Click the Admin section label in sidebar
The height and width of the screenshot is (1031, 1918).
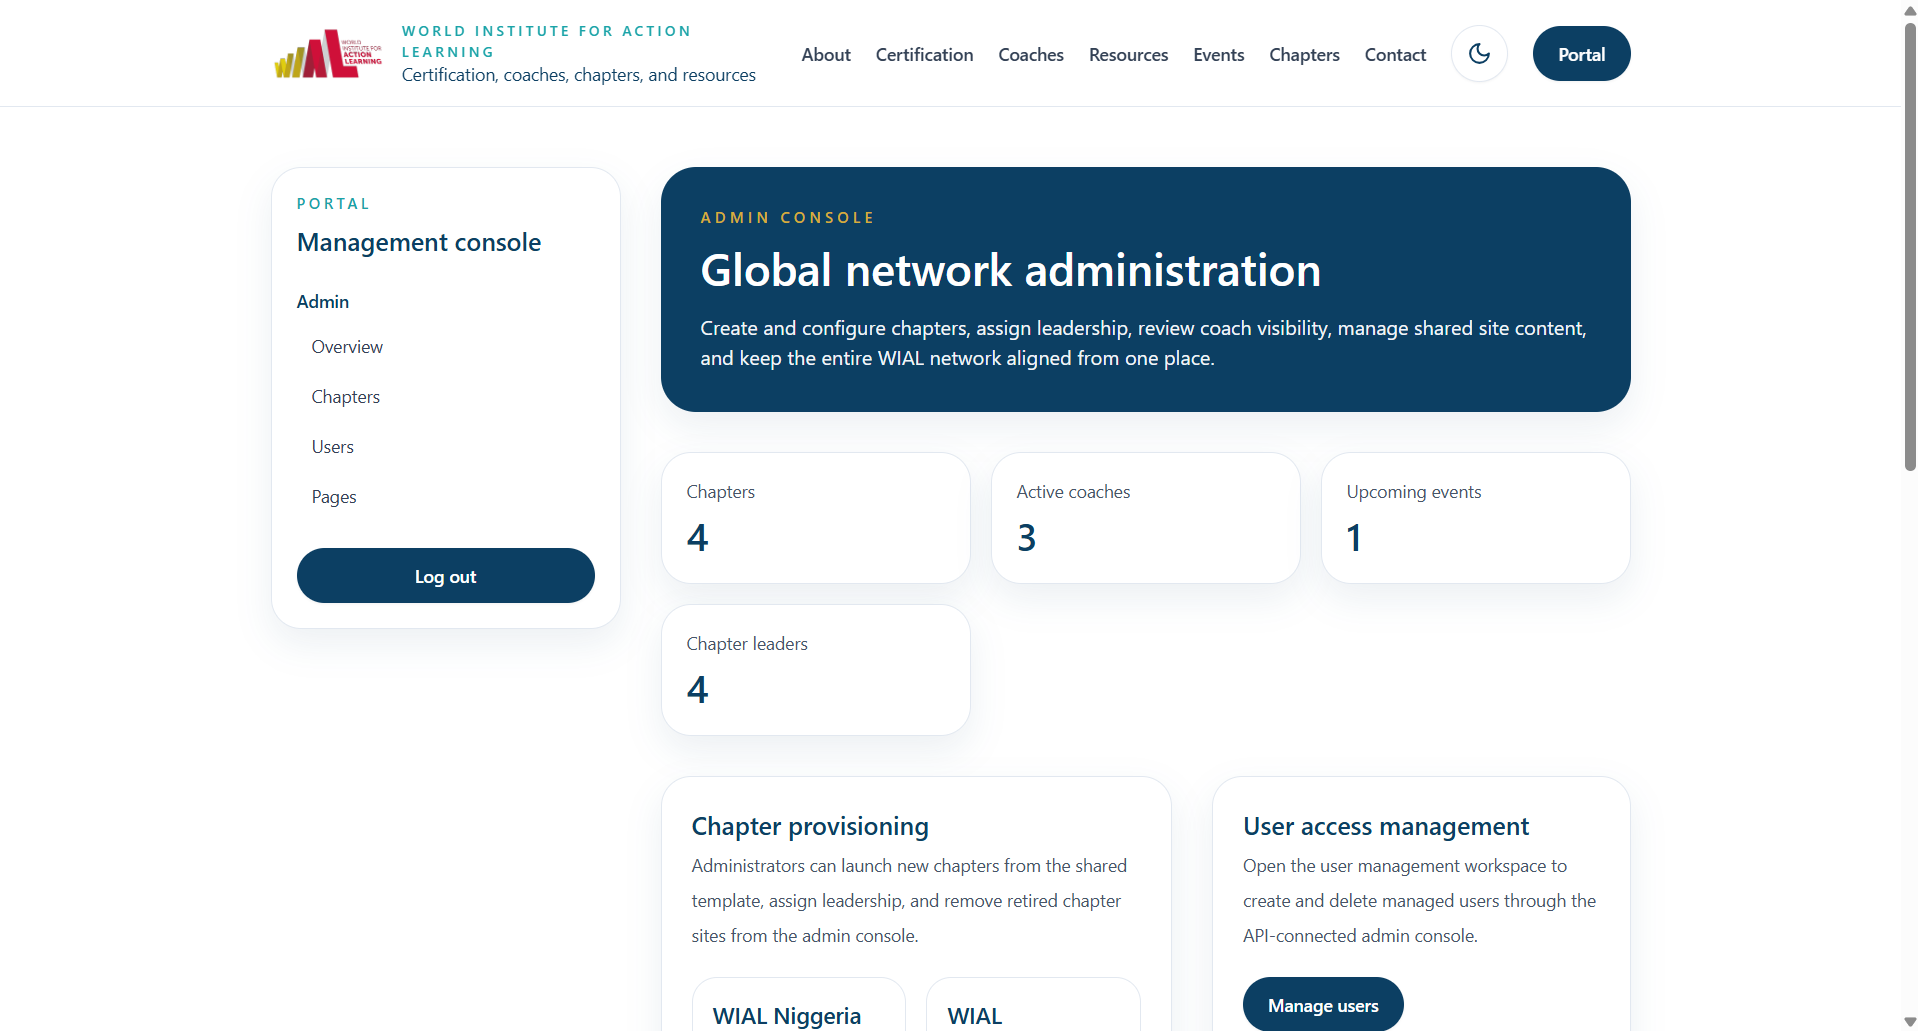(323, 302)
